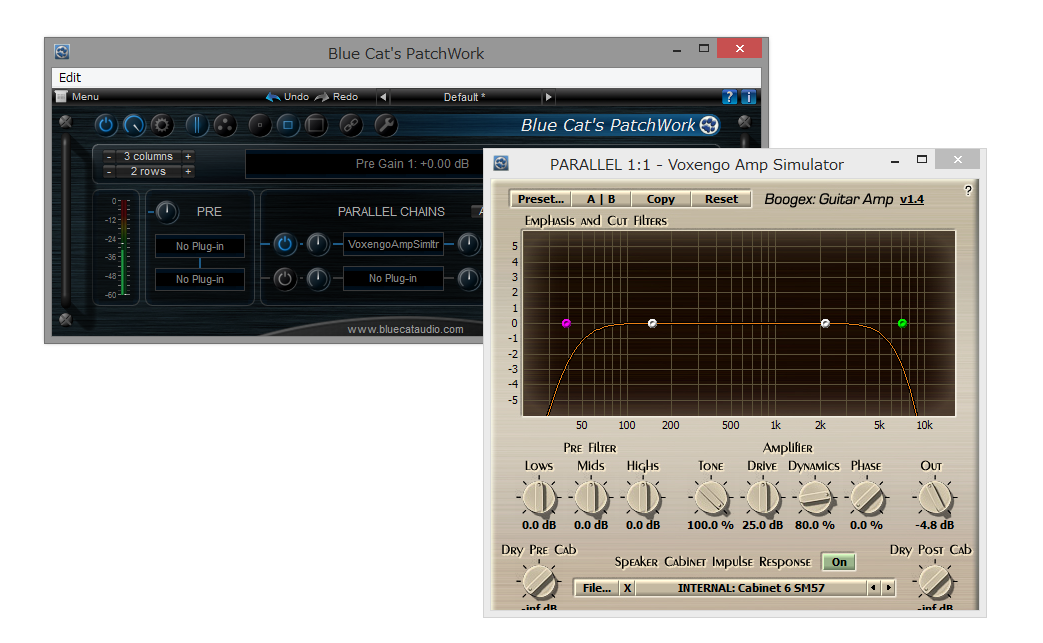1043x643 pixels.
Task: Click the Voxengo Amp Simulator window title icon
Action: tap(501, 163)
